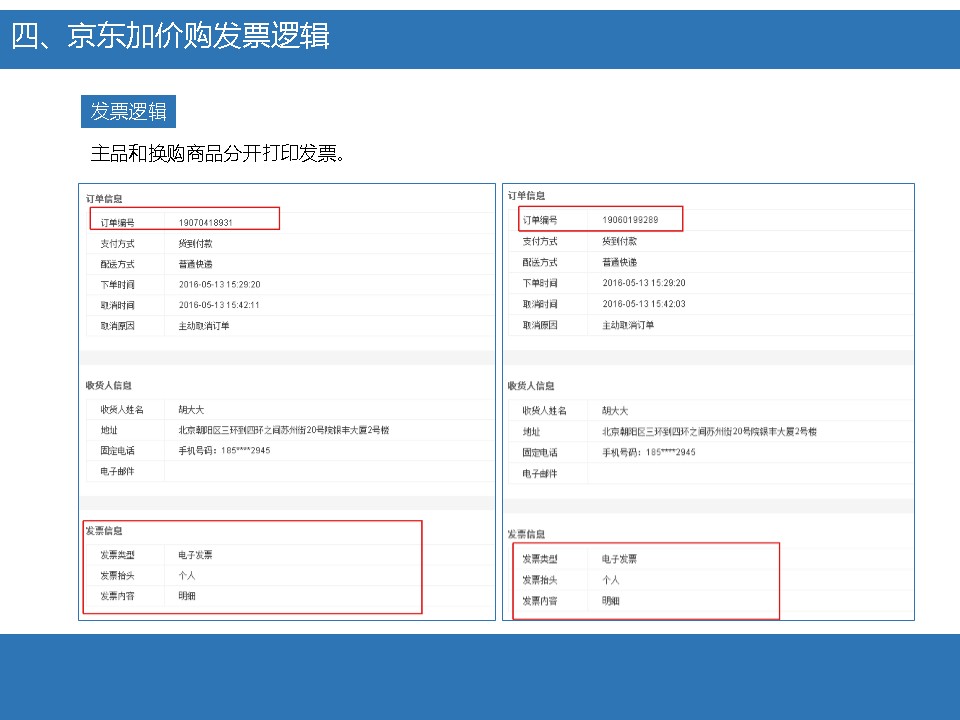Select cancel time 15:42:03 in right panel
Image resolution: width=960 pixels, height=720 pixels.
(643, 304)
